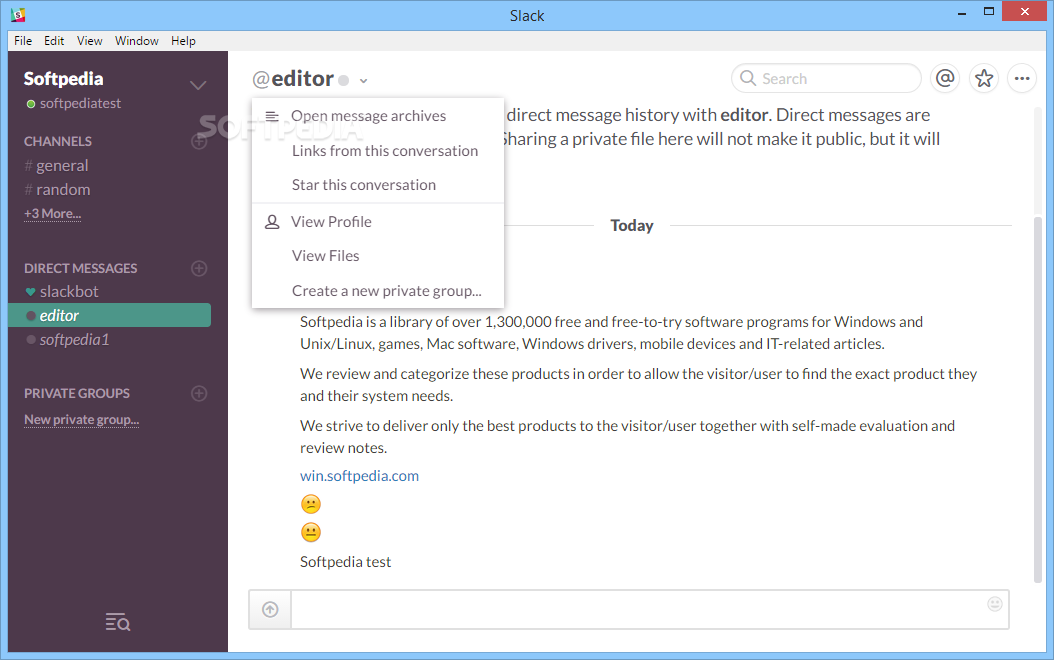Open the quick switcher icon in sidebar
The width and height of the screenshot is (1054, 660).
point(118,622)
